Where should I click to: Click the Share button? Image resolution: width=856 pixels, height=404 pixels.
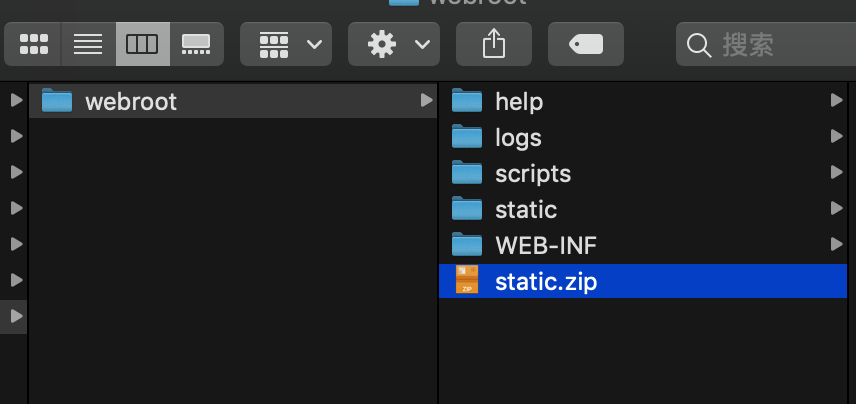point(494,44)
